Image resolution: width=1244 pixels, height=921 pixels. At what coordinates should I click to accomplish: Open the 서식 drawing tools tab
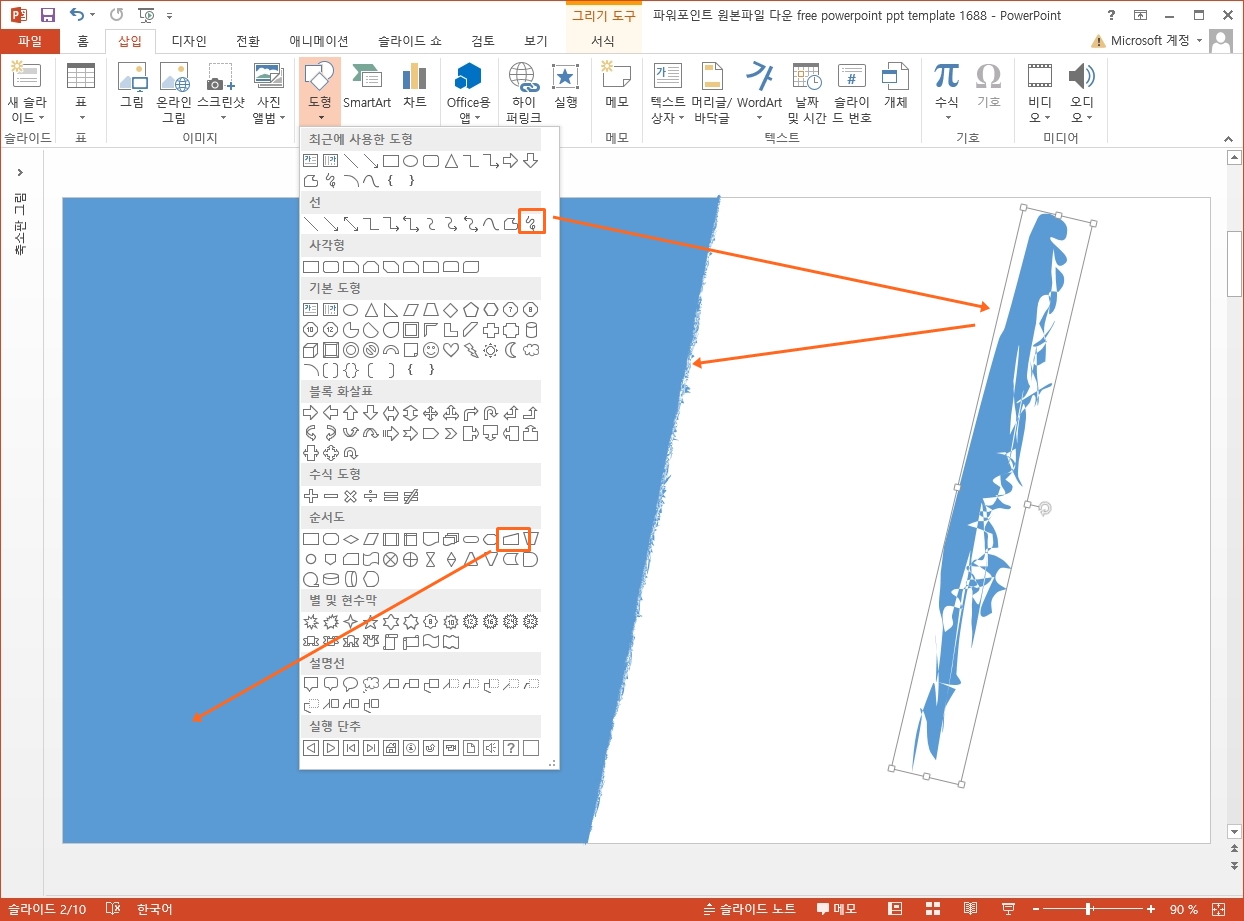point(603,41)
